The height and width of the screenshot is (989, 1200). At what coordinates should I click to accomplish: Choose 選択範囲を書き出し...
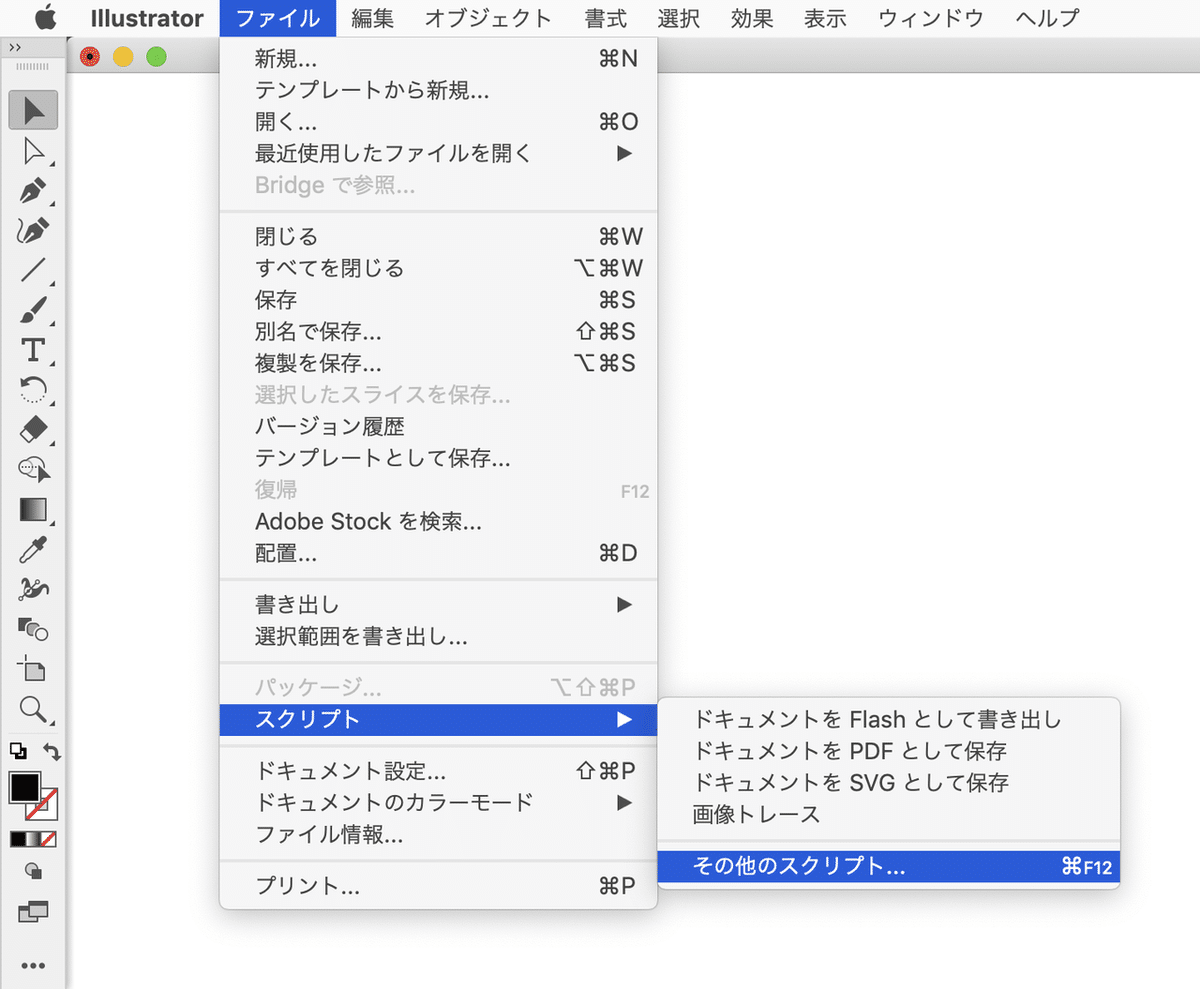click(438, 636)
